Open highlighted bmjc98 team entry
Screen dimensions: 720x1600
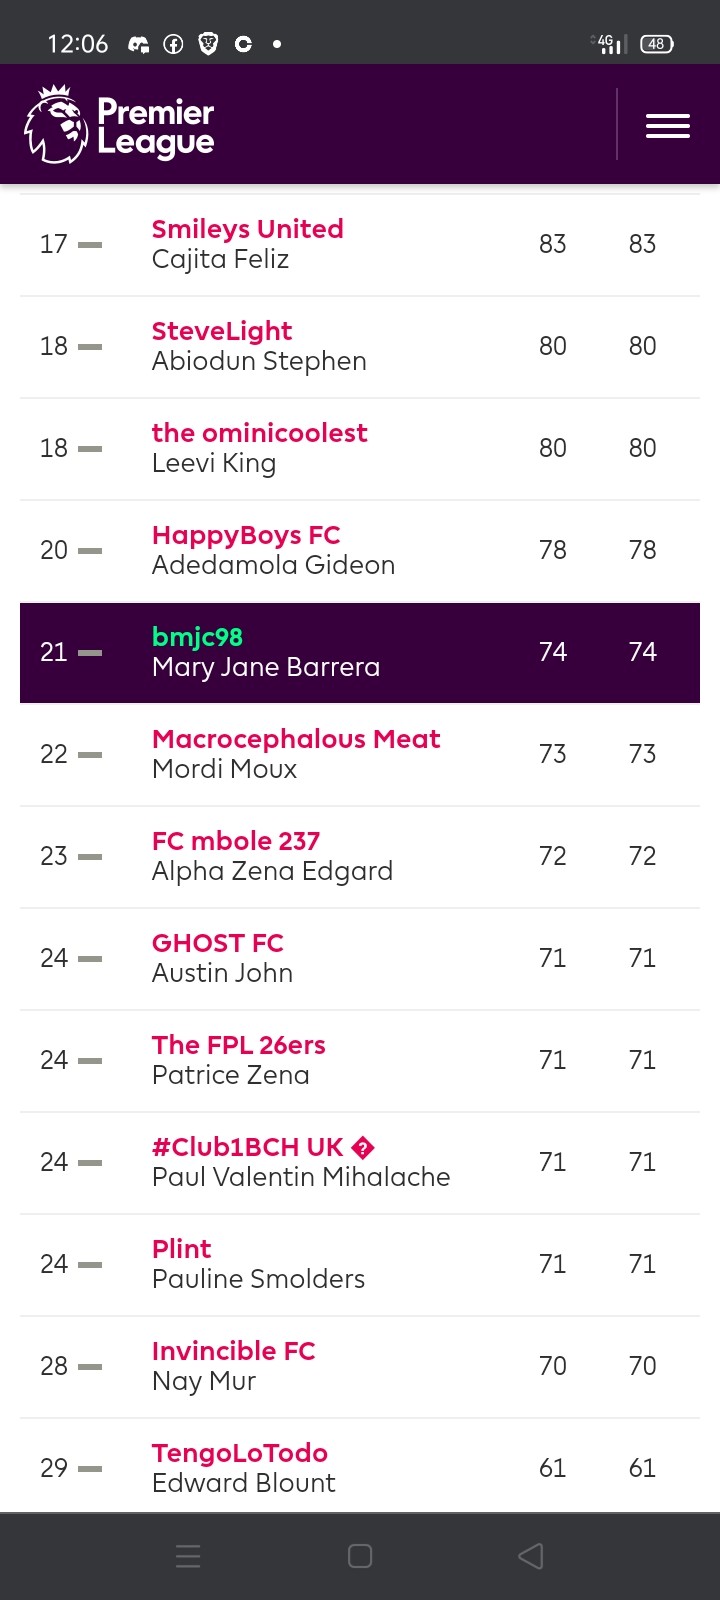[x=360, y=652]
